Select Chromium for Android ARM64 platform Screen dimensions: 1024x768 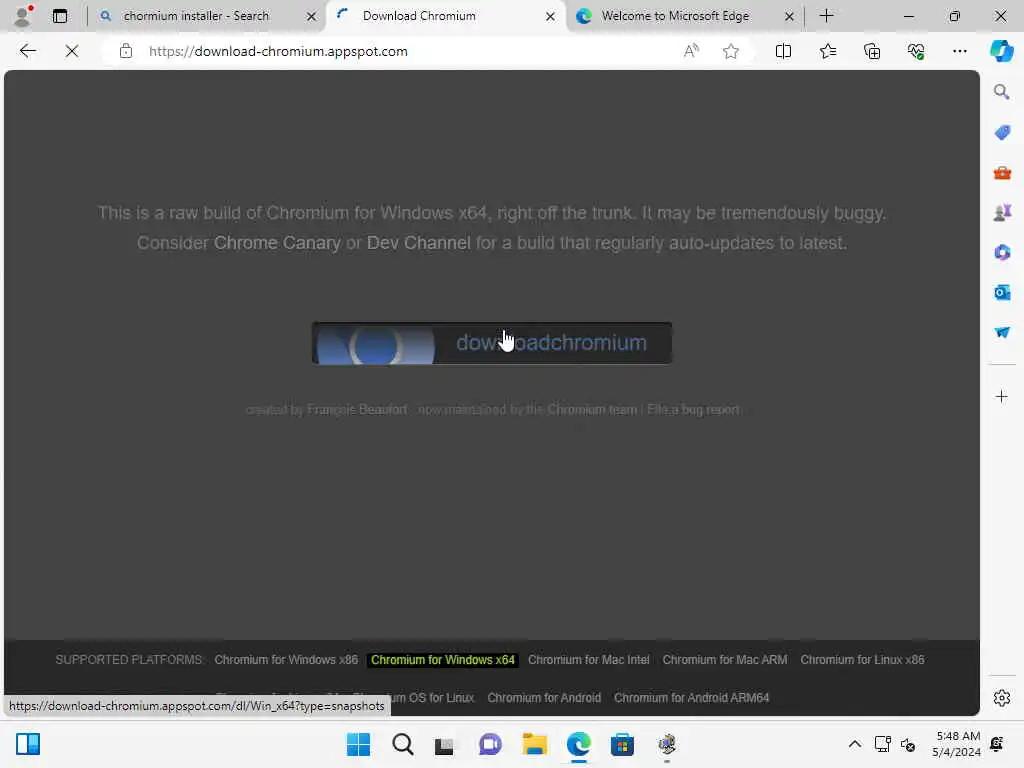coord(692,697)
